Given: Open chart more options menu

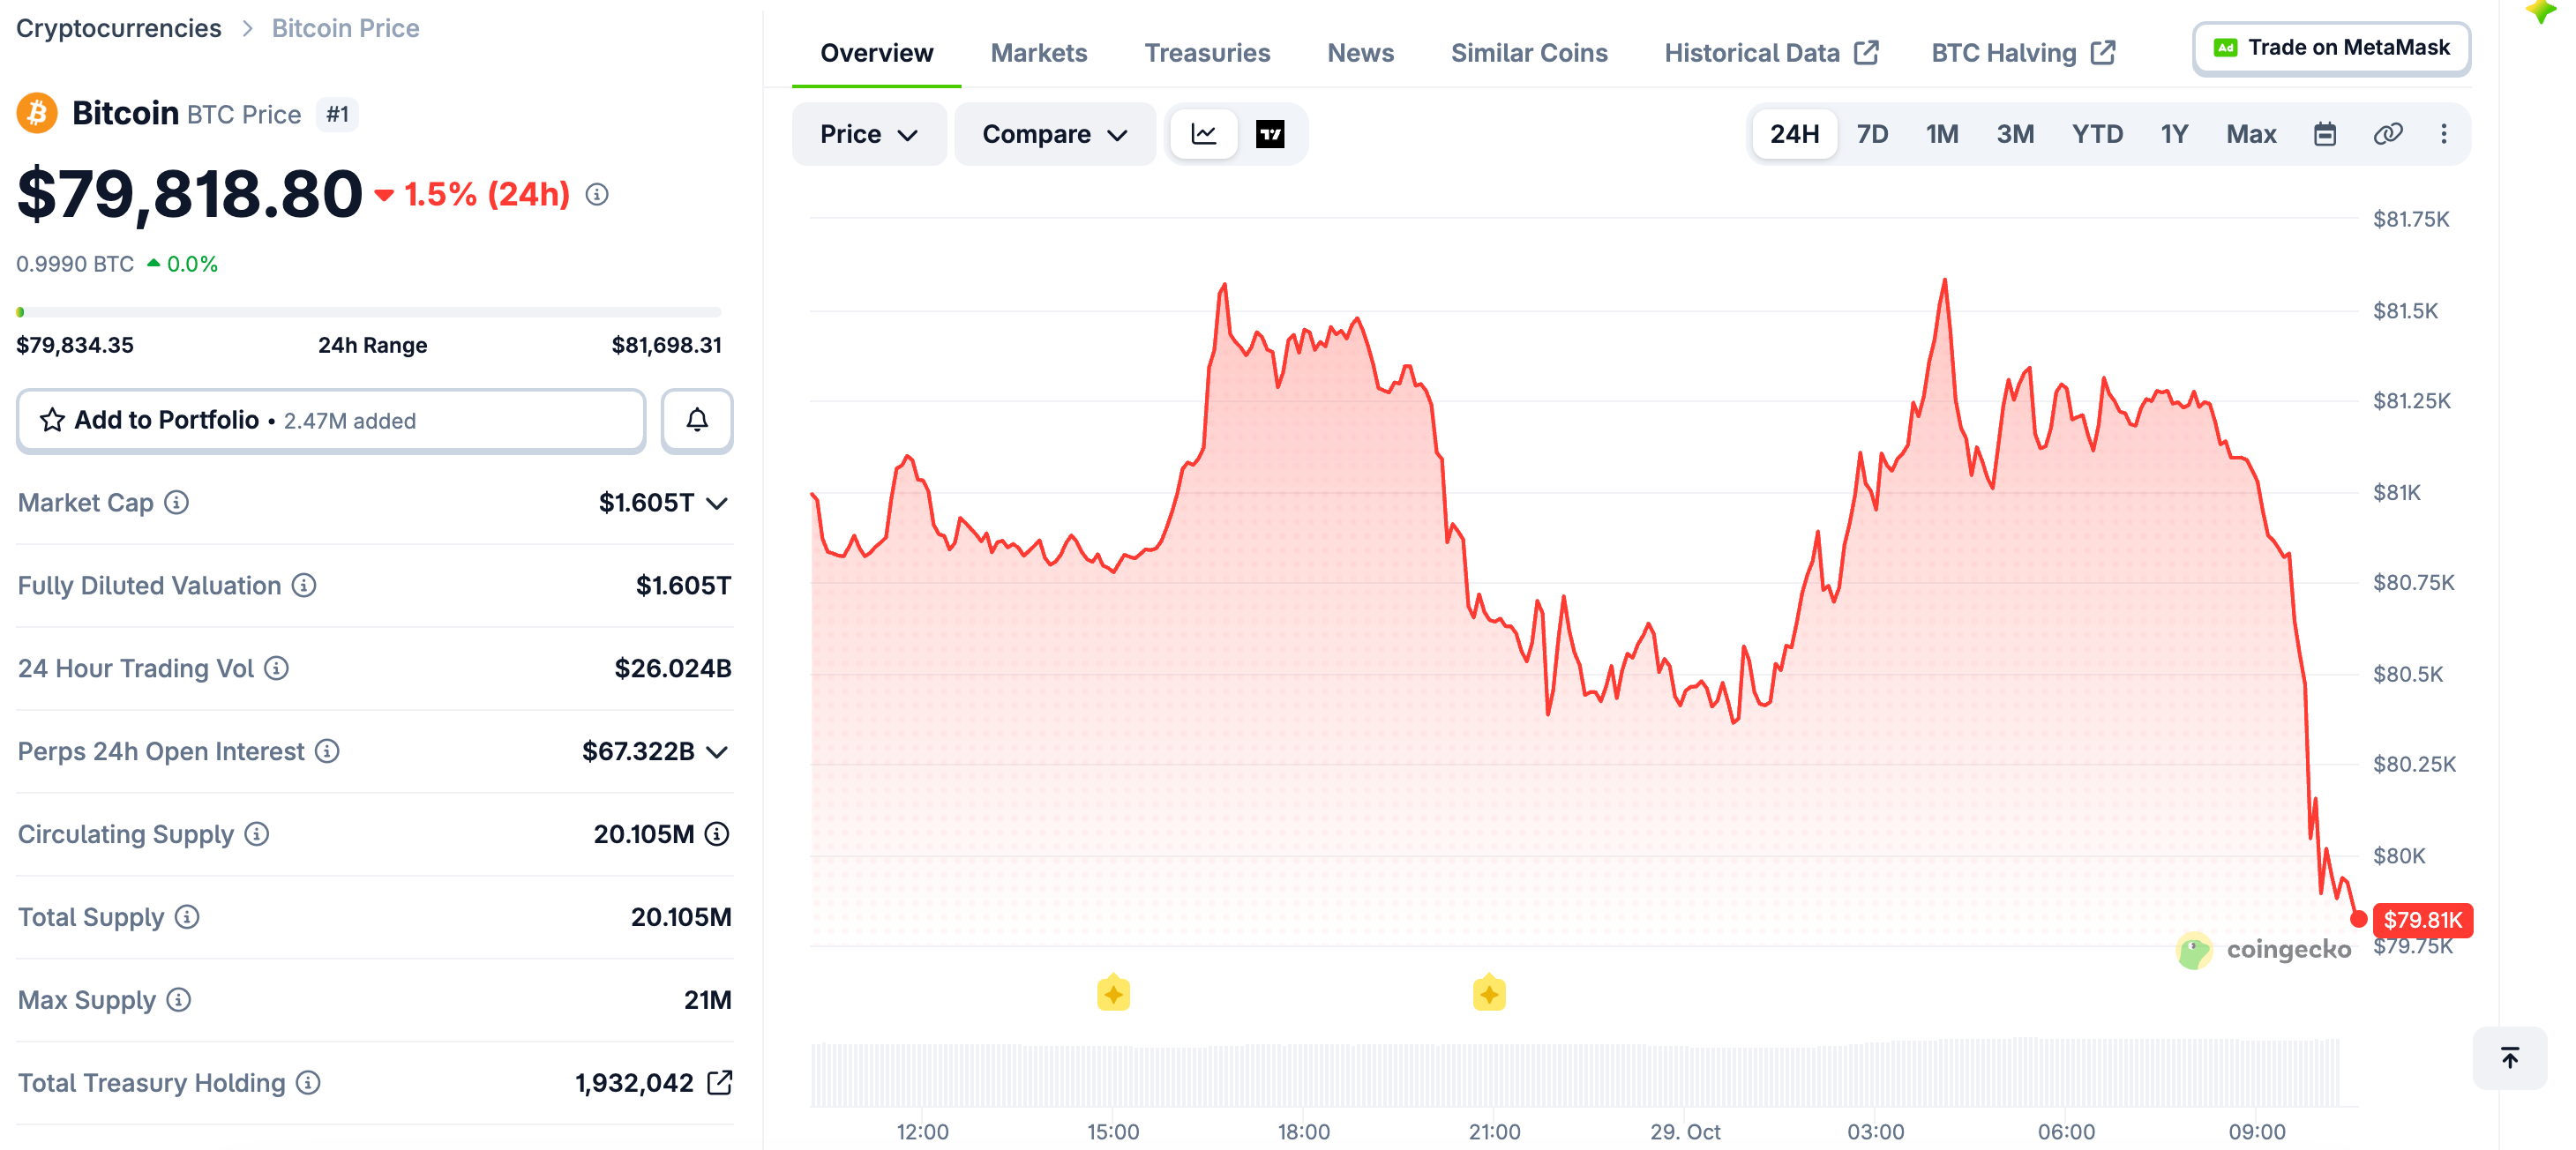Looking at the screenshot, I should pos(2443,134).
